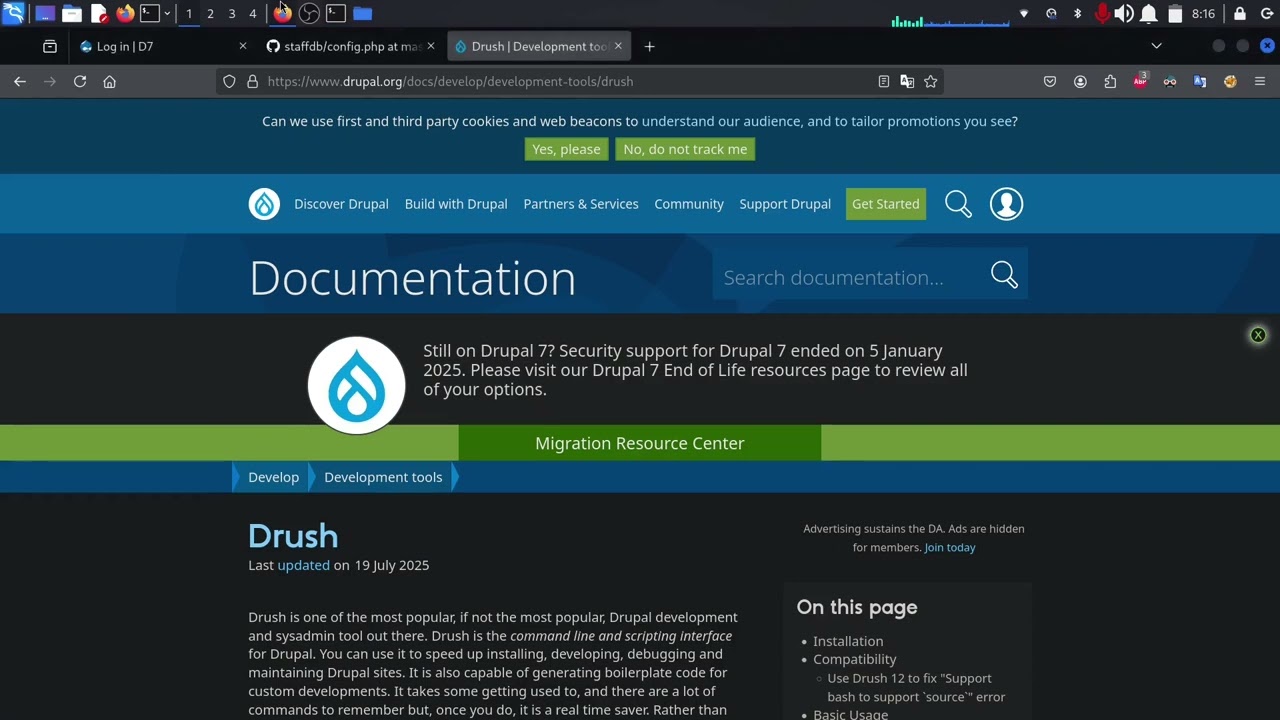The width and height of the screenshot is (1280, 720).
Task: Show notifications via the bell icon
Action: pyautogui.click(x=1149, y=13)
